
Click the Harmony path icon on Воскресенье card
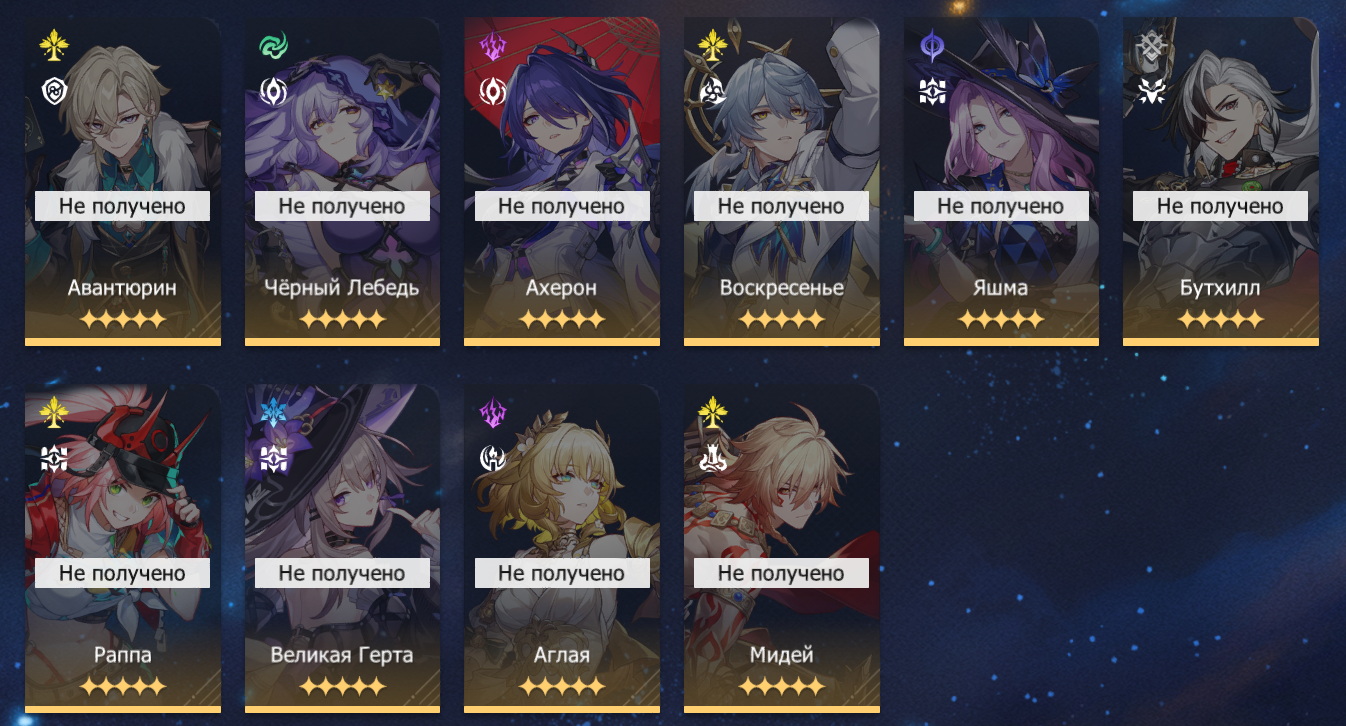point(712,91)
